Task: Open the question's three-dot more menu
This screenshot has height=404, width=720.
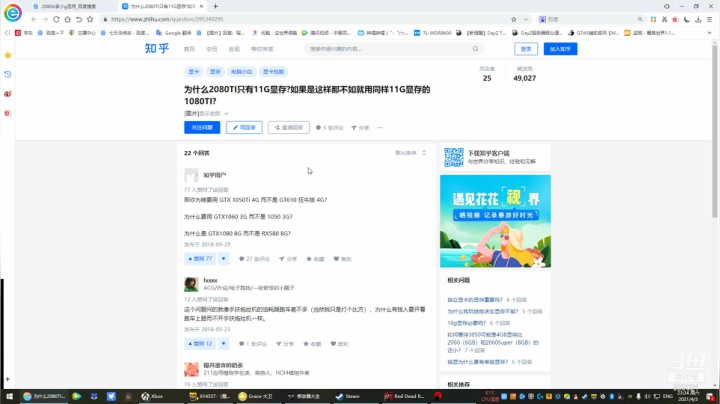Action: [x=380, y=128]
